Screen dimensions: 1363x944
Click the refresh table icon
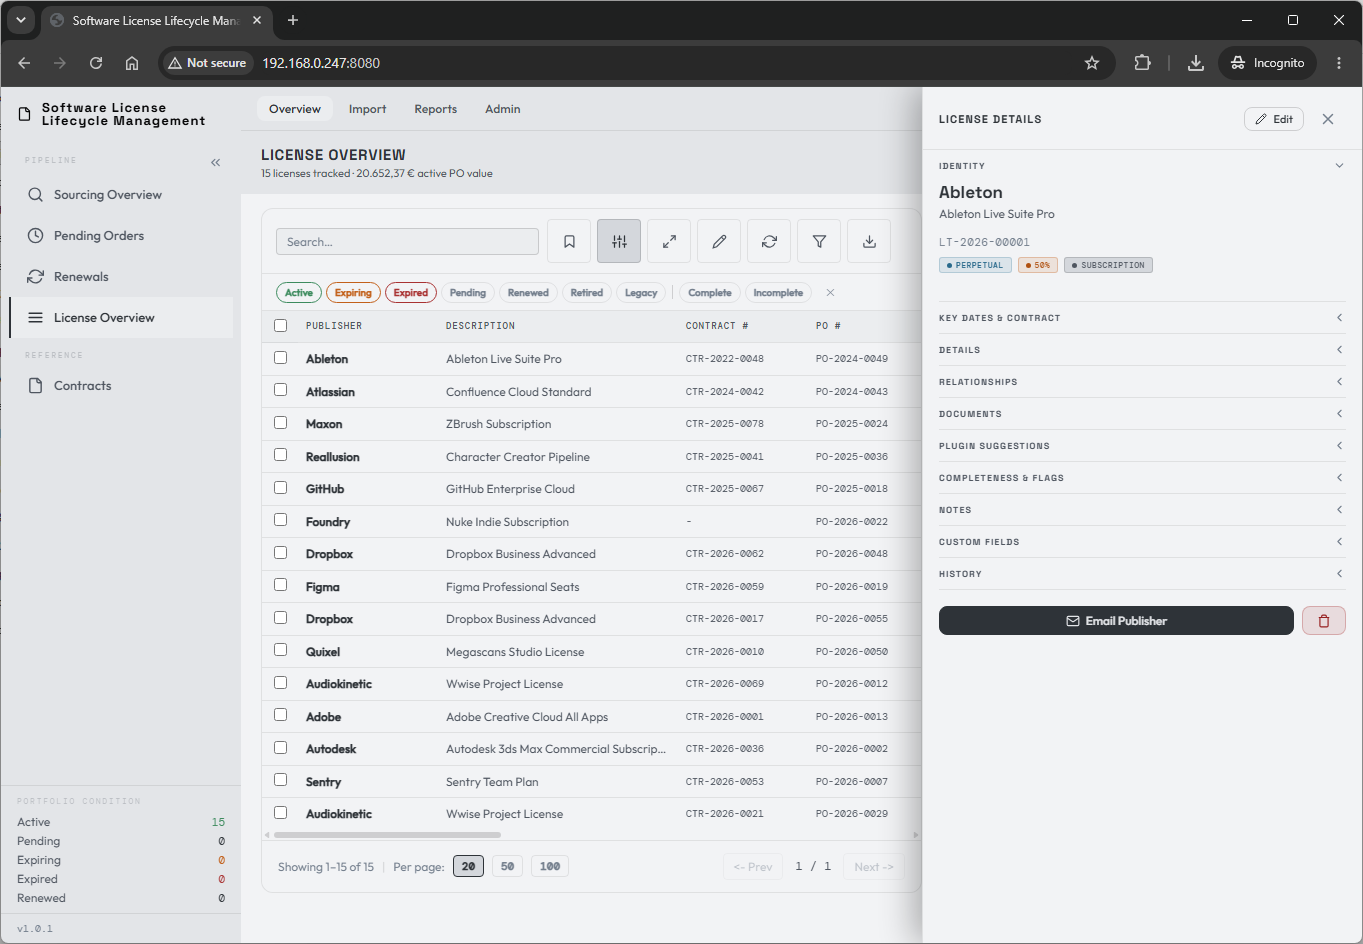coord(769,241)
